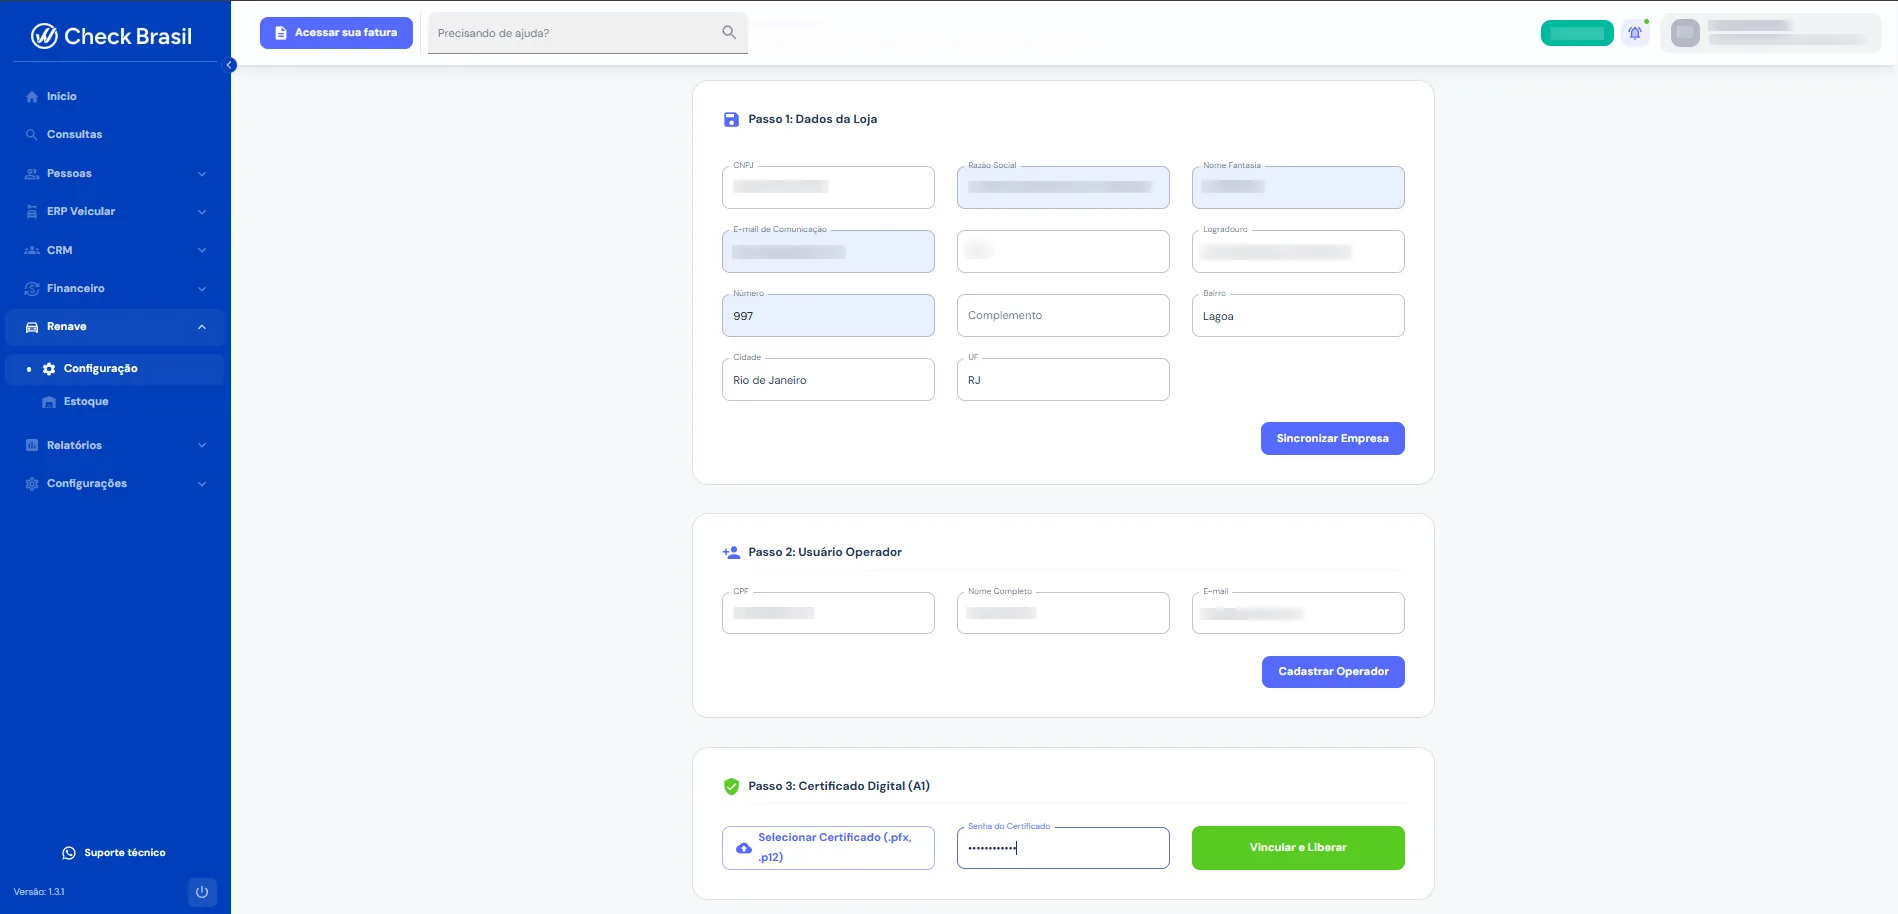The image size is (1898, 914).
Task: Click the operator E-mail field
Action: tap(1298, 613)
